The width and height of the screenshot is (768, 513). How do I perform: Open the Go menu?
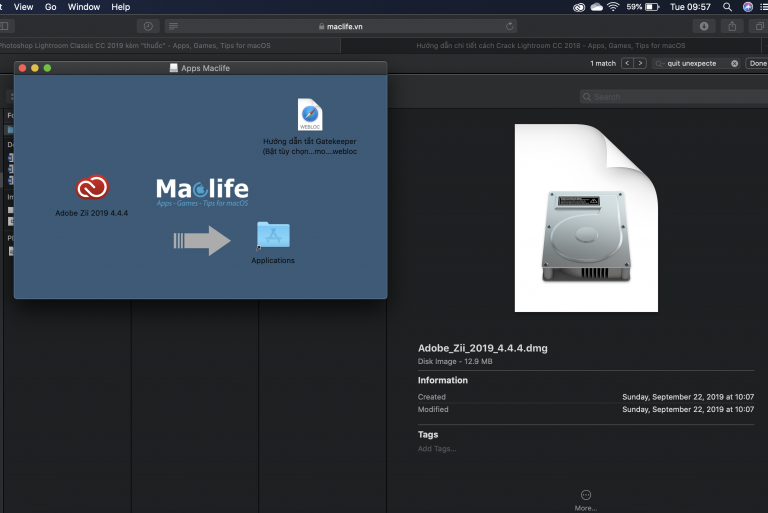[x=50, y=7]
